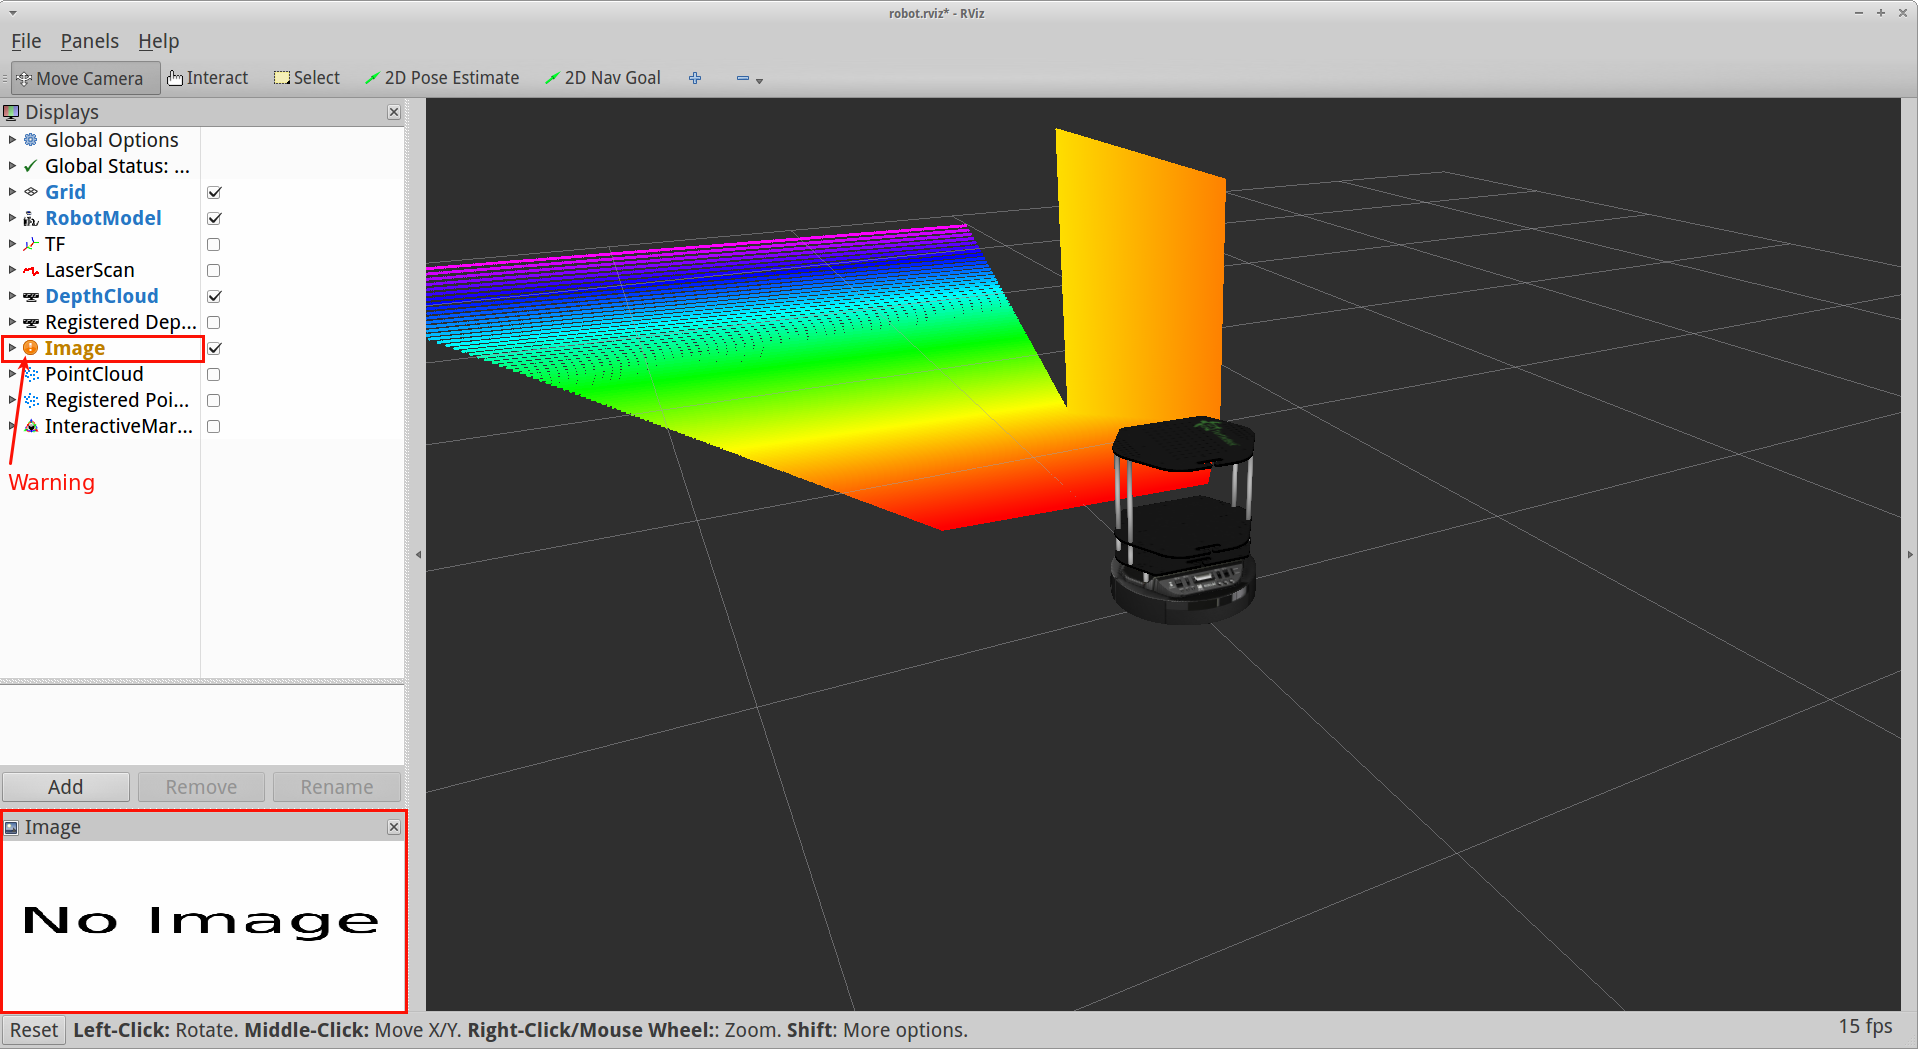Click the blue minus remove-tool icon
The width and height of the screenshot is (1920, 1049).
click(743, 78)
